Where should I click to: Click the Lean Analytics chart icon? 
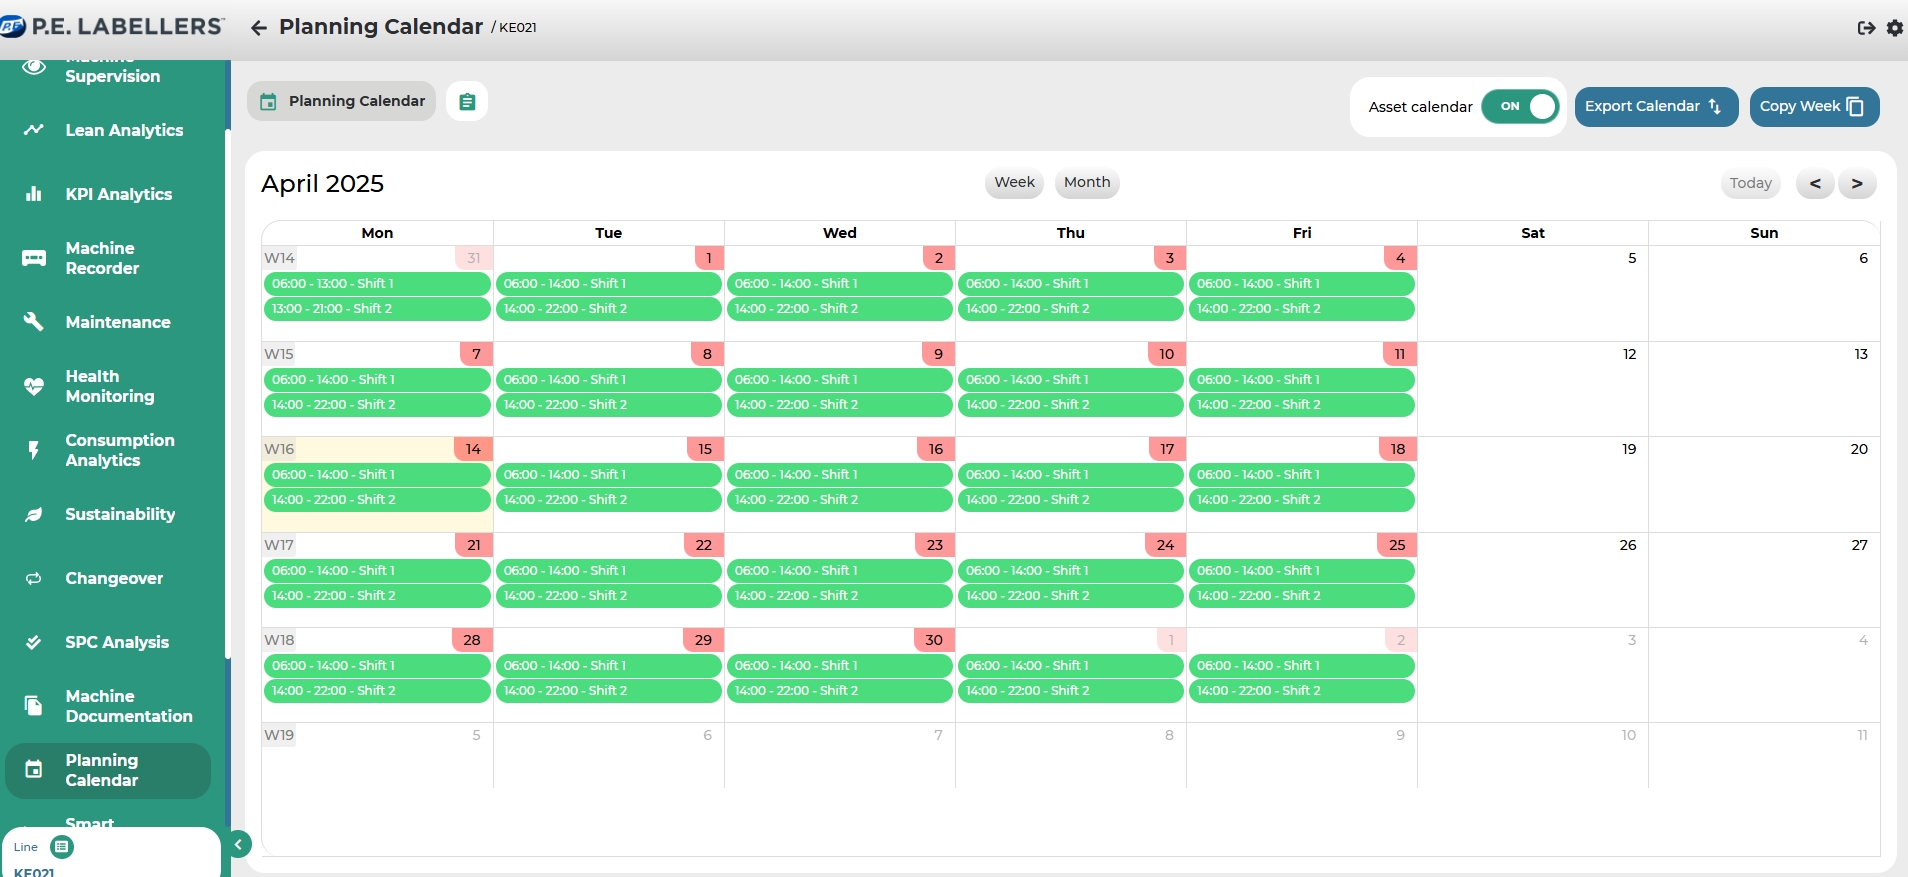tap(34, 130)
